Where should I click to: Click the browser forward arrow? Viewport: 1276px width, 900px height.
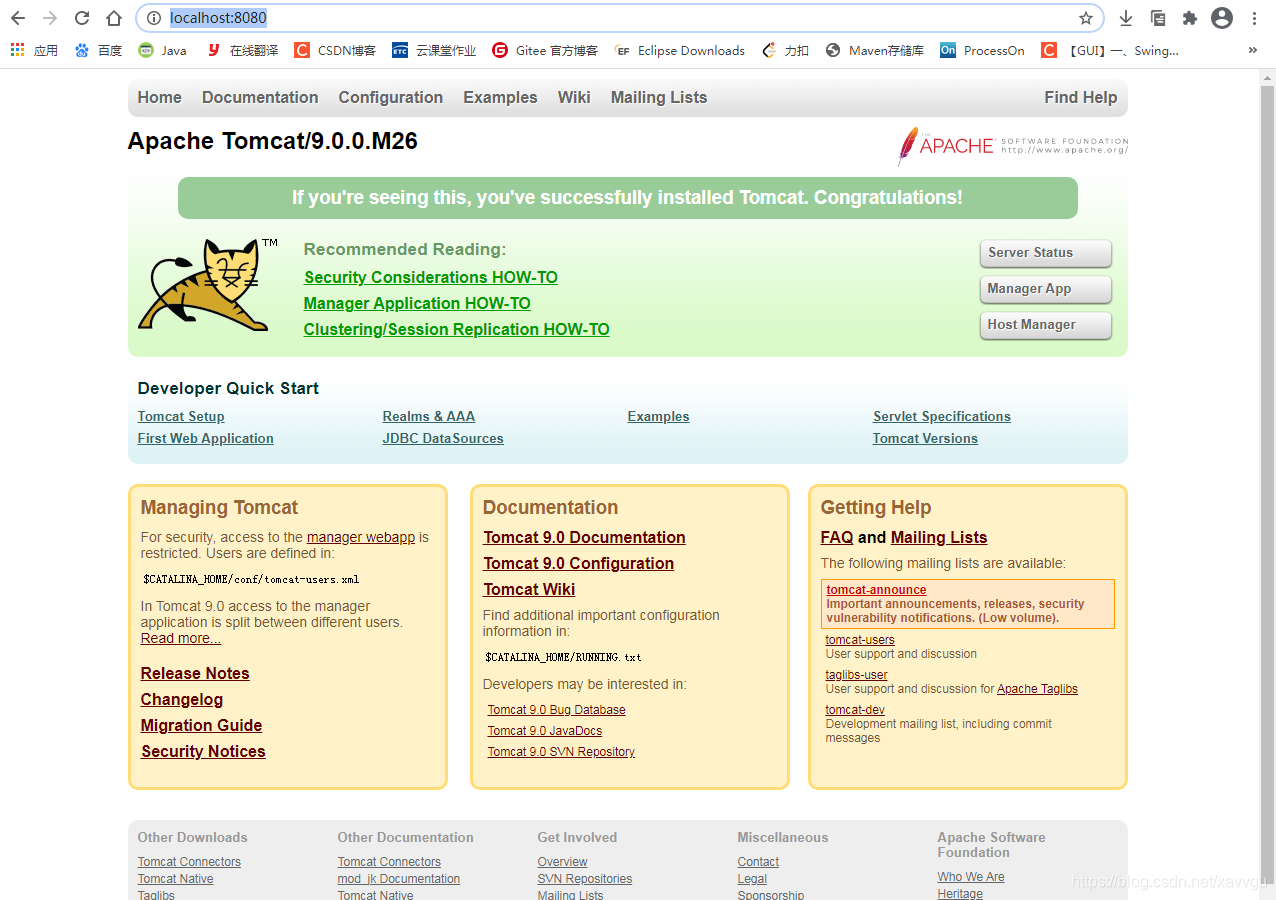[x=50, y=18]
